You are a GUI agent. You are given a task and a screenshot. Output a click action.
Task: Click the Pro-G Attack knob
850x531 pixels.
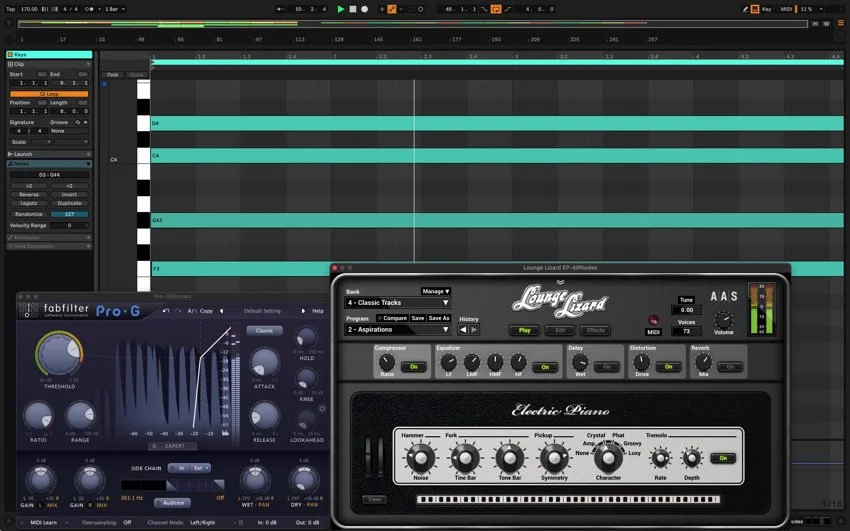point(265,363)
